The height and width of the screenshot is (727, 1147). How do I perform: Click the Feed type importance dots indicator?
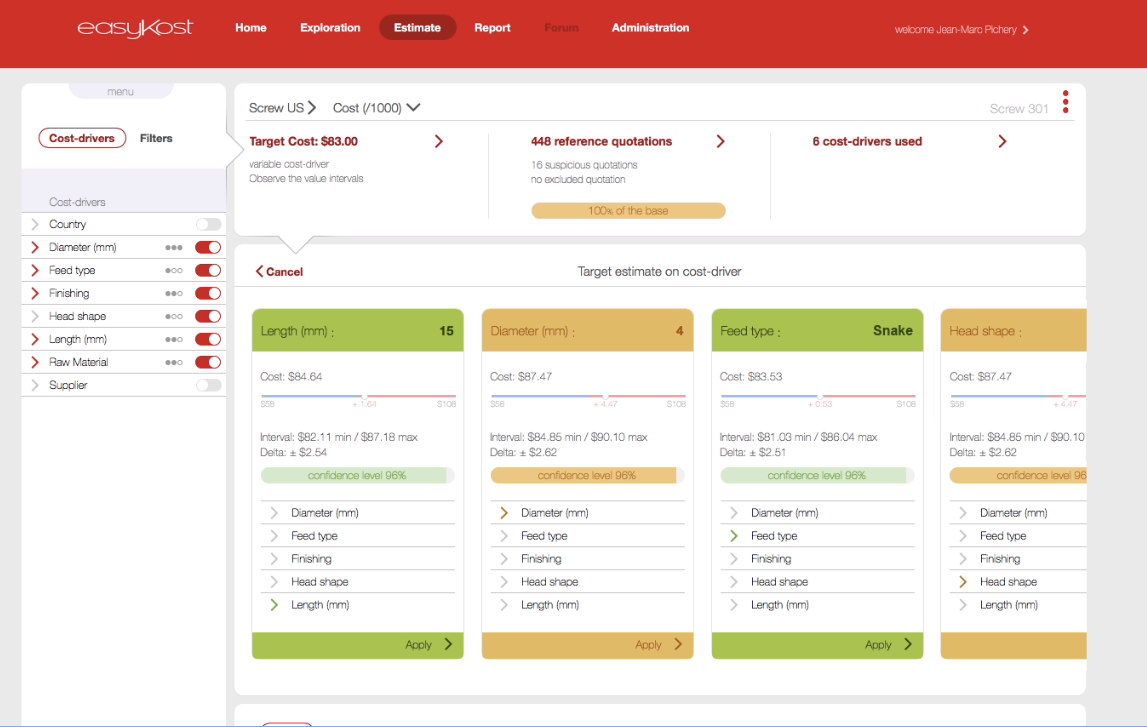pyautogui.click(x=173, y=271)
